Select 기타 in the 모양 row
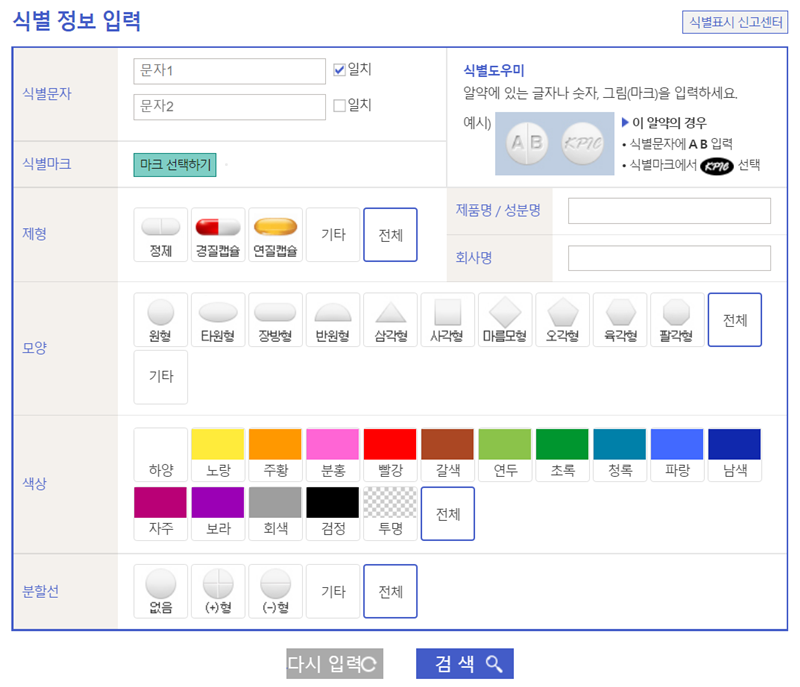This screenshot has height=687, width=800. coord(161,377)
